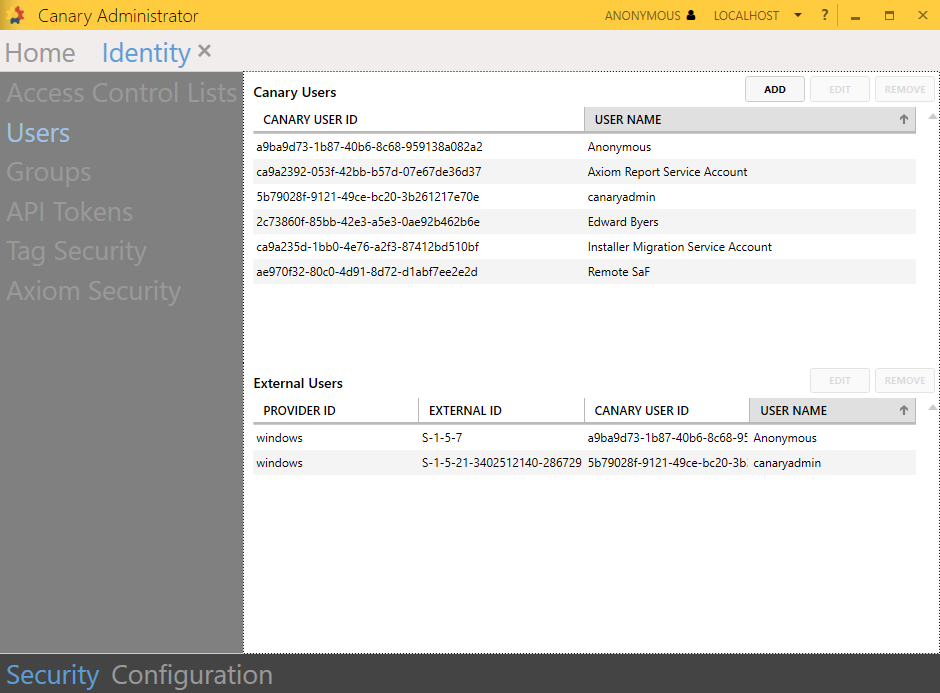Select the Edward Byers user row
The width and height of the screenshot is (940, 693).
pos(584,222)
